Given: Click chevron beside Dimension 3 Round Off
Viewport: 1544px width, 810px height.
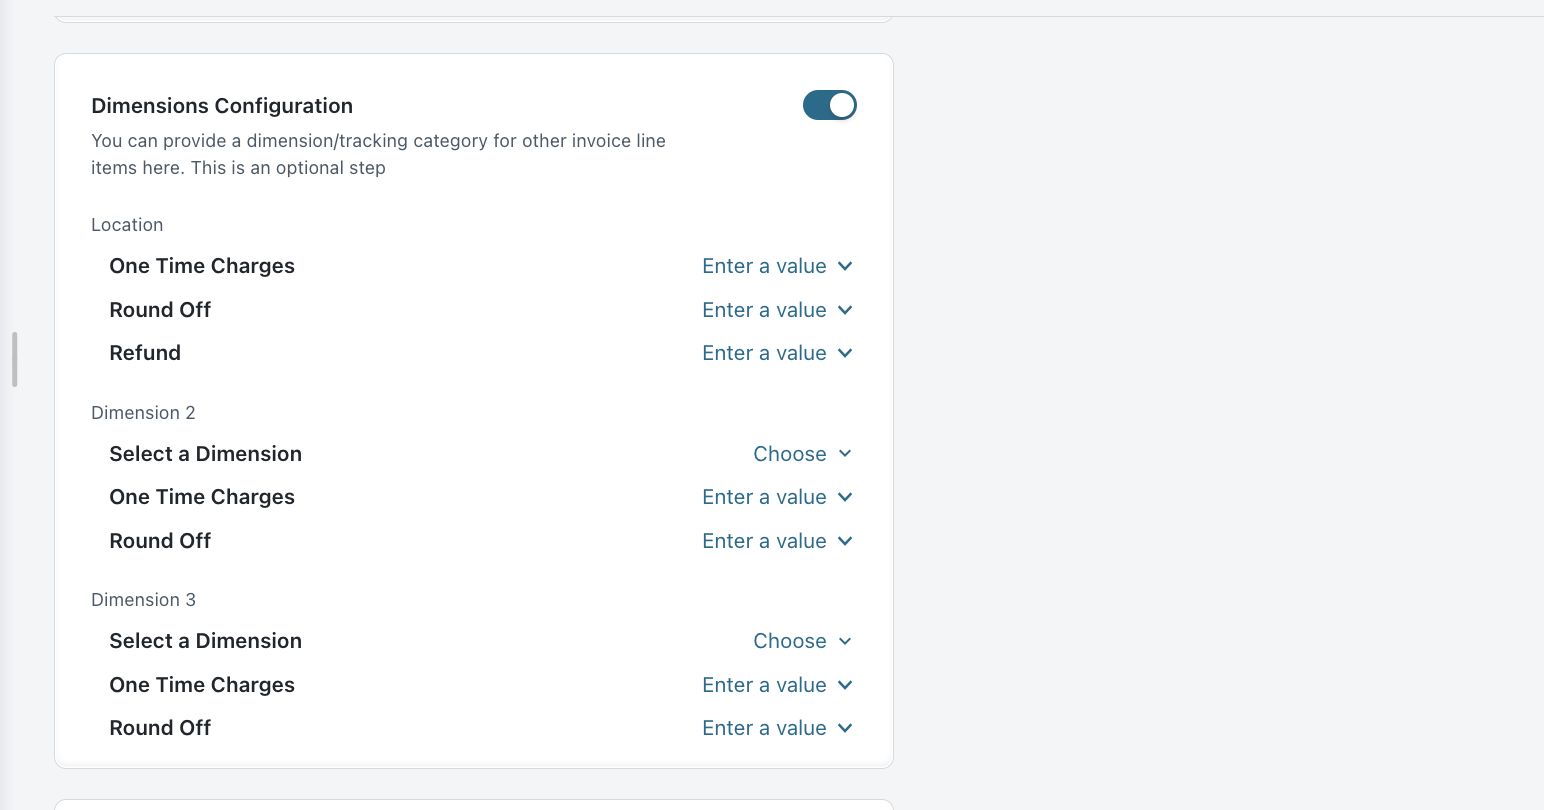Looking at the screenshot, I should click(845, 728).
